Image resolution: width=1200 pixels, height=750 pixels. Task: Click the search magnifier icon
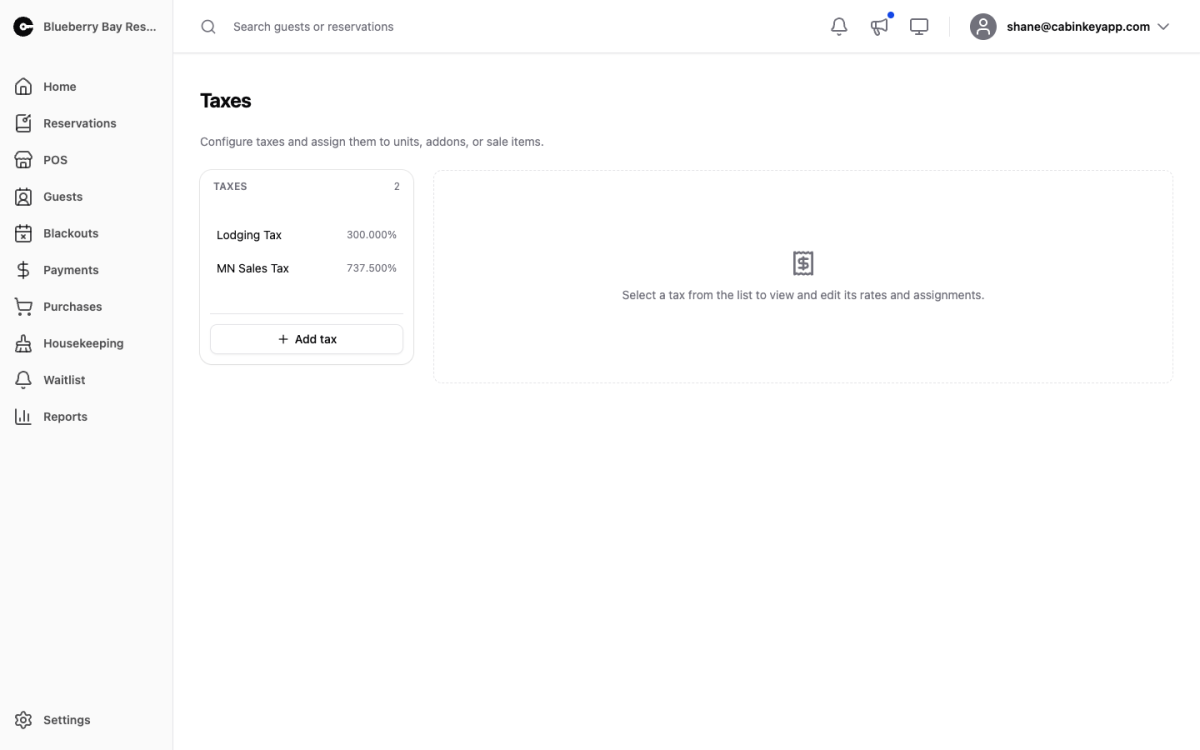click(x=208, y=27)
